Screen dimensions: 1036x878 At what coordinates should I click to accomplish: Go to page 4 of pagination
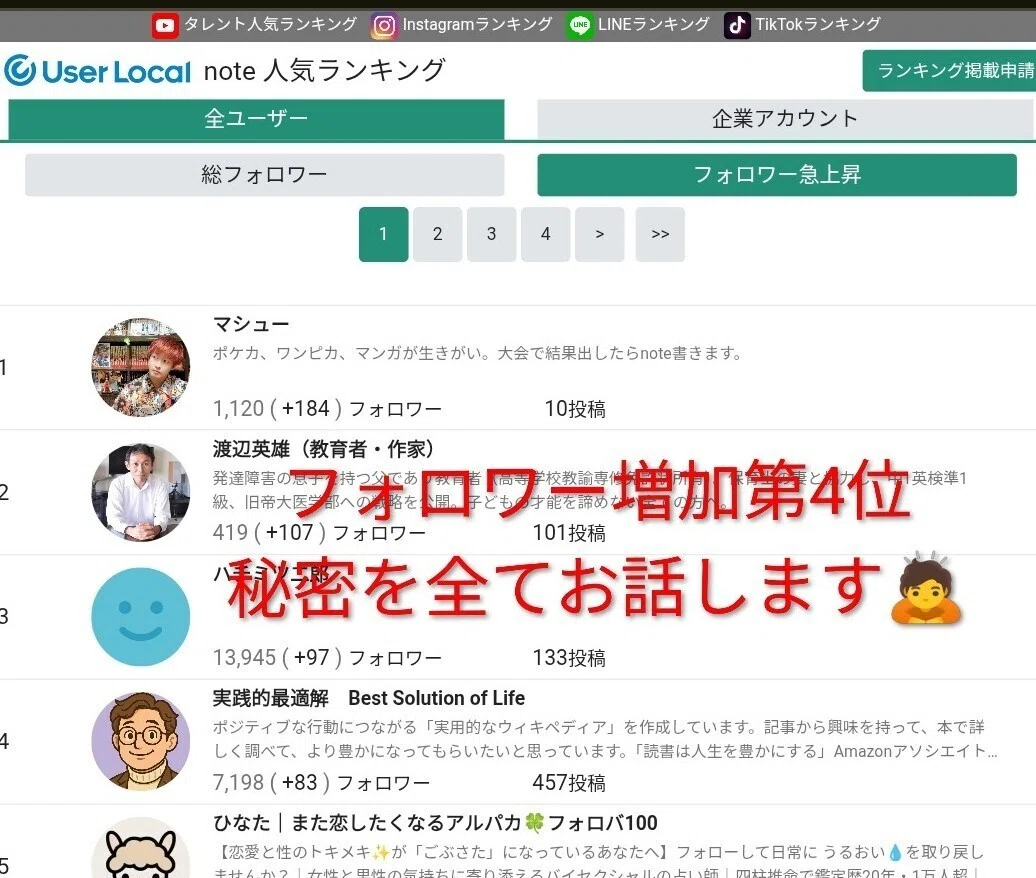[x=546, y=234]
